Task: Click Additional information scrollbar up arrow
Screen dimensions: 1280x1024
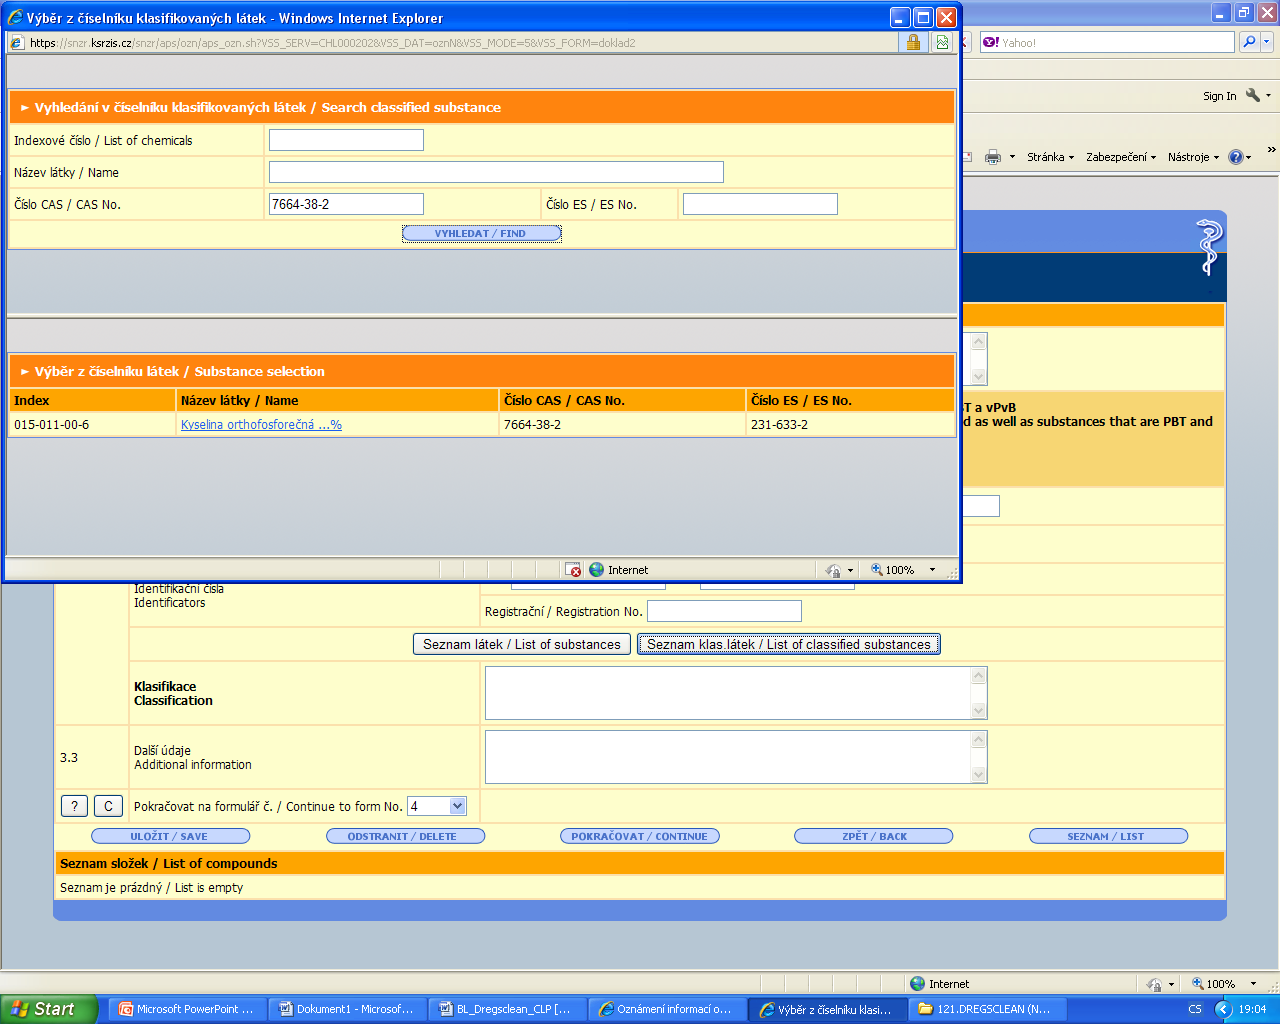Action: pyautogui.click(x=979, y=739)
